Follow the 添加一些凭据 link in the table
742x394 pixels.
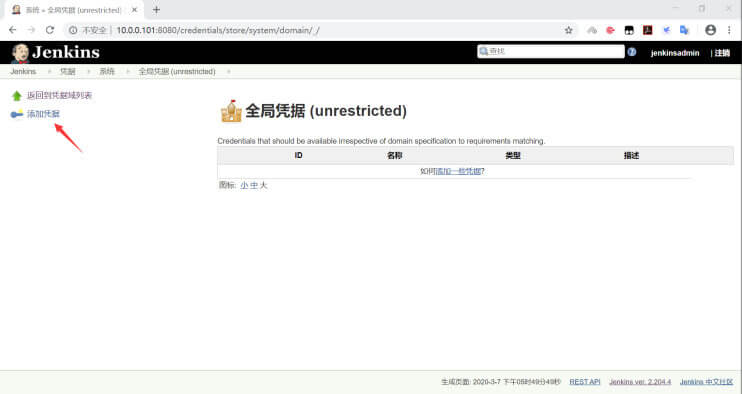pyautogui.click(x=458, y=171)
